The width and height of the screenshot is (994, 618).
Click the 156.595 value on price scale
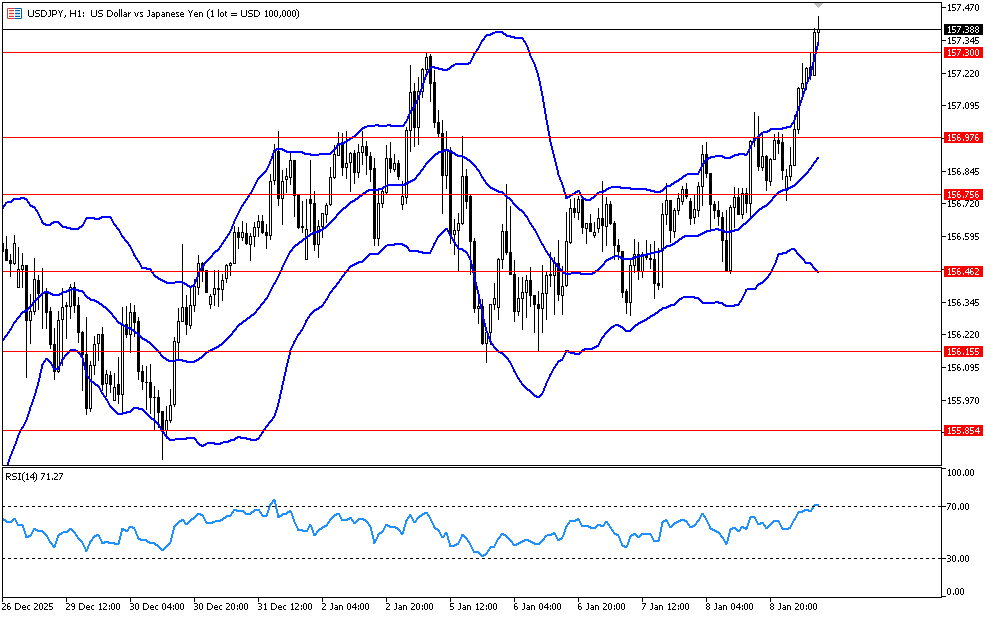961,237
